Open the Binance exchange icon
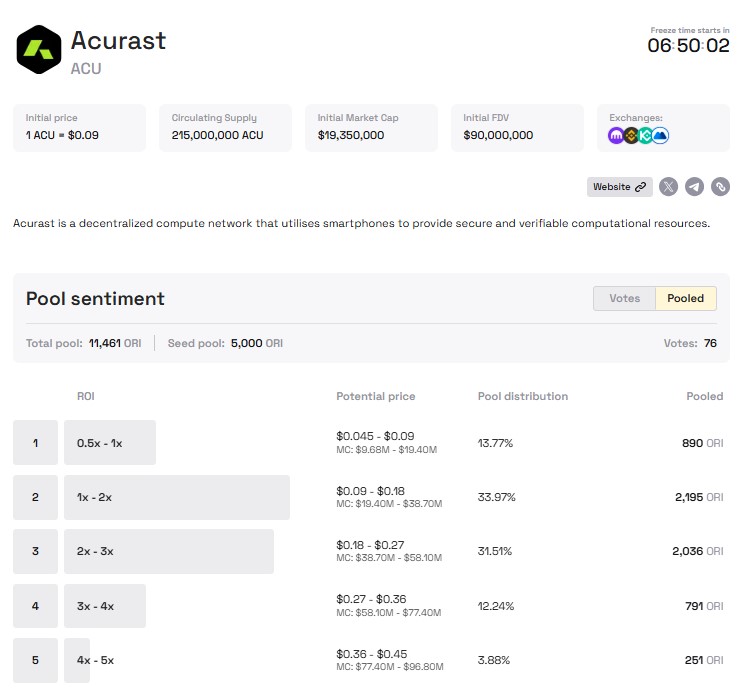Viewport: 753px width, 691px height. click(631, 136)
